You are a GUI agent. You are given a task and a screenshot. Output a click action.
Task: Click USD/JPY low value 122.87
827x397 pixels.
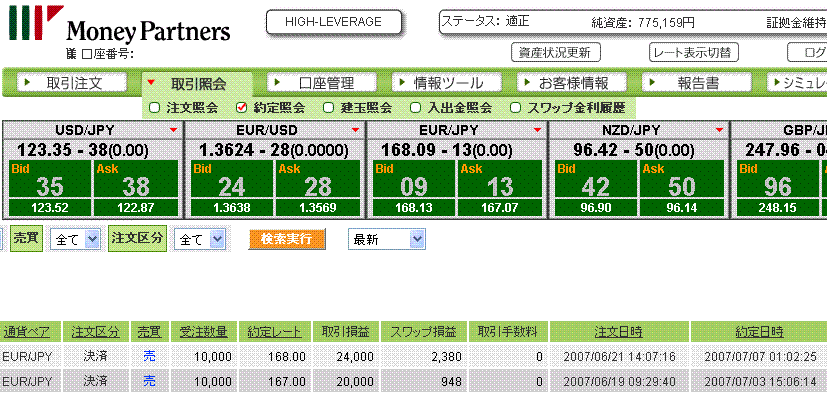136,208
